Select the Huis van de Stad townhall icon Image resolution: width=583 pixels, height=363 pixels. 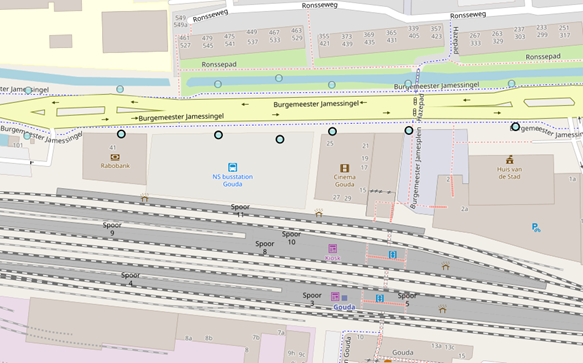[509, 160]
